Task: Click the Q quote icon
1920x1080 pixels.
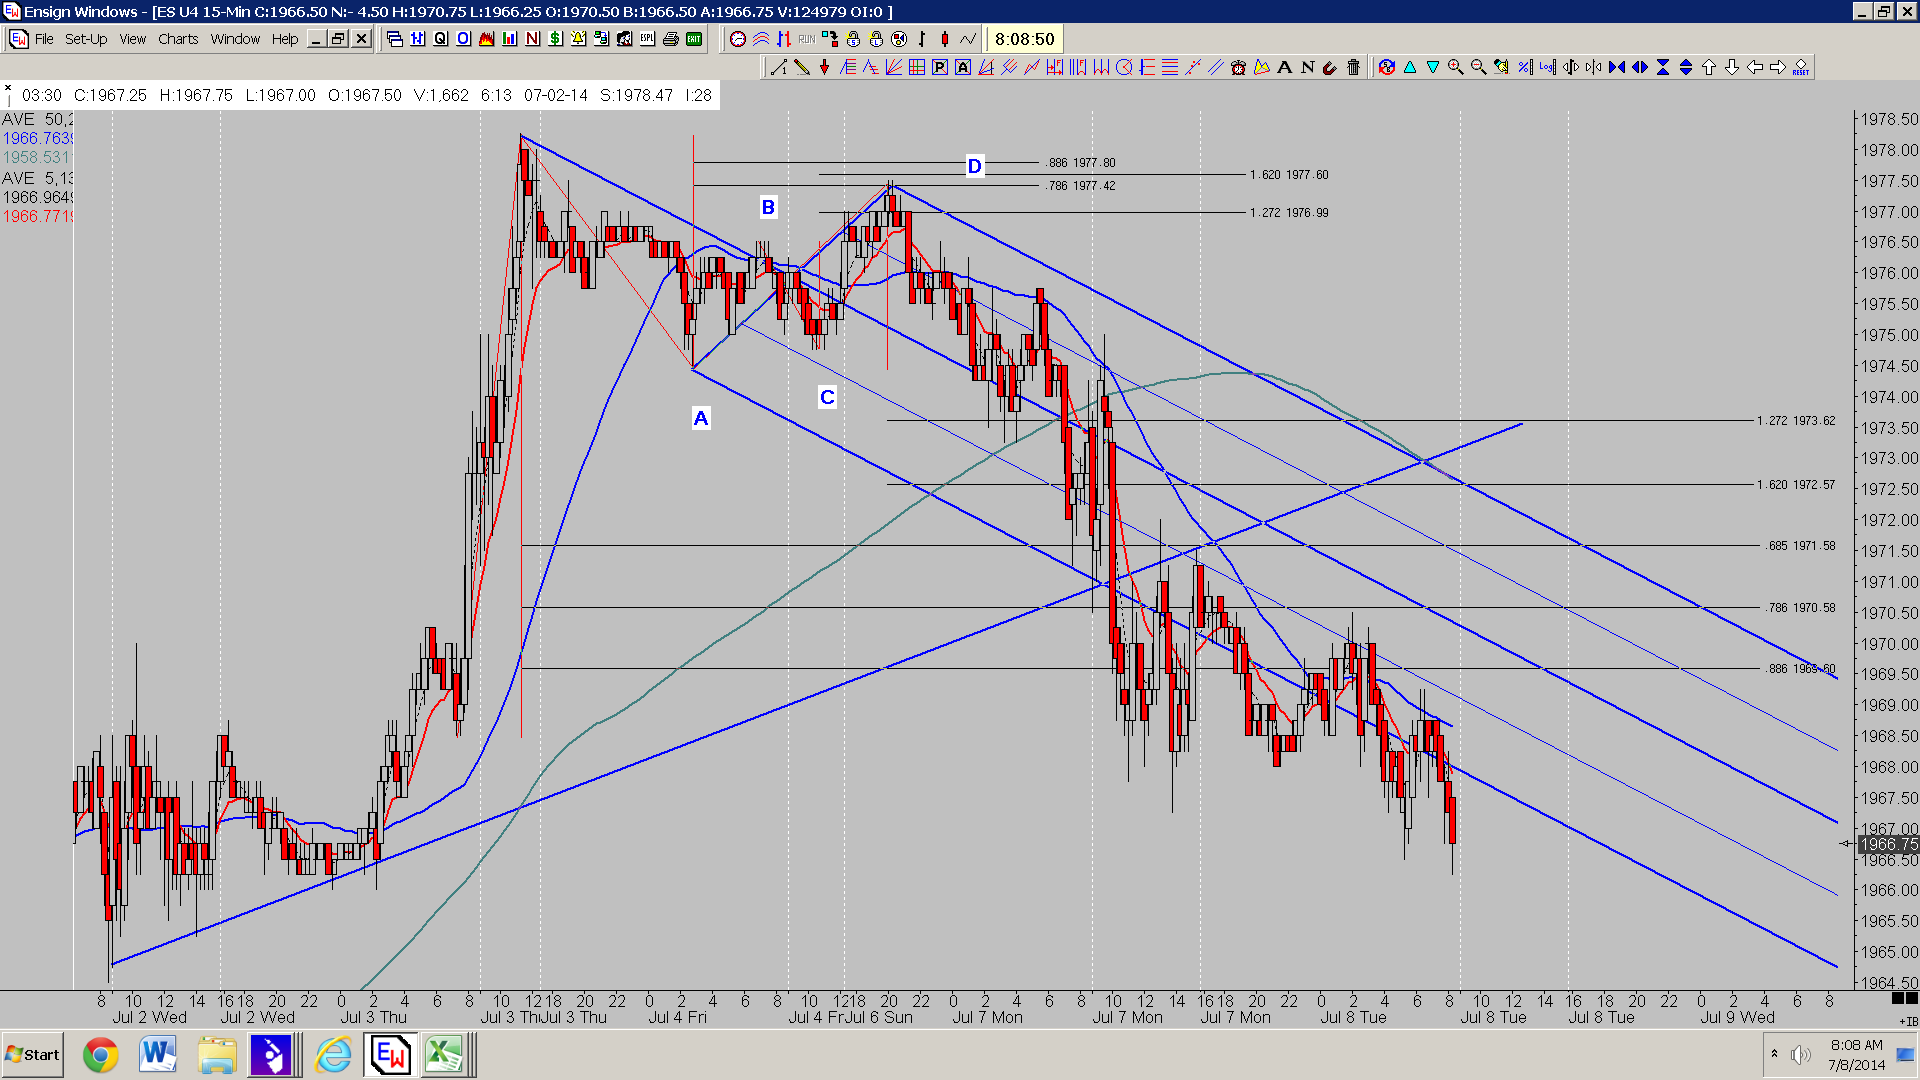Action: (441, 39)
